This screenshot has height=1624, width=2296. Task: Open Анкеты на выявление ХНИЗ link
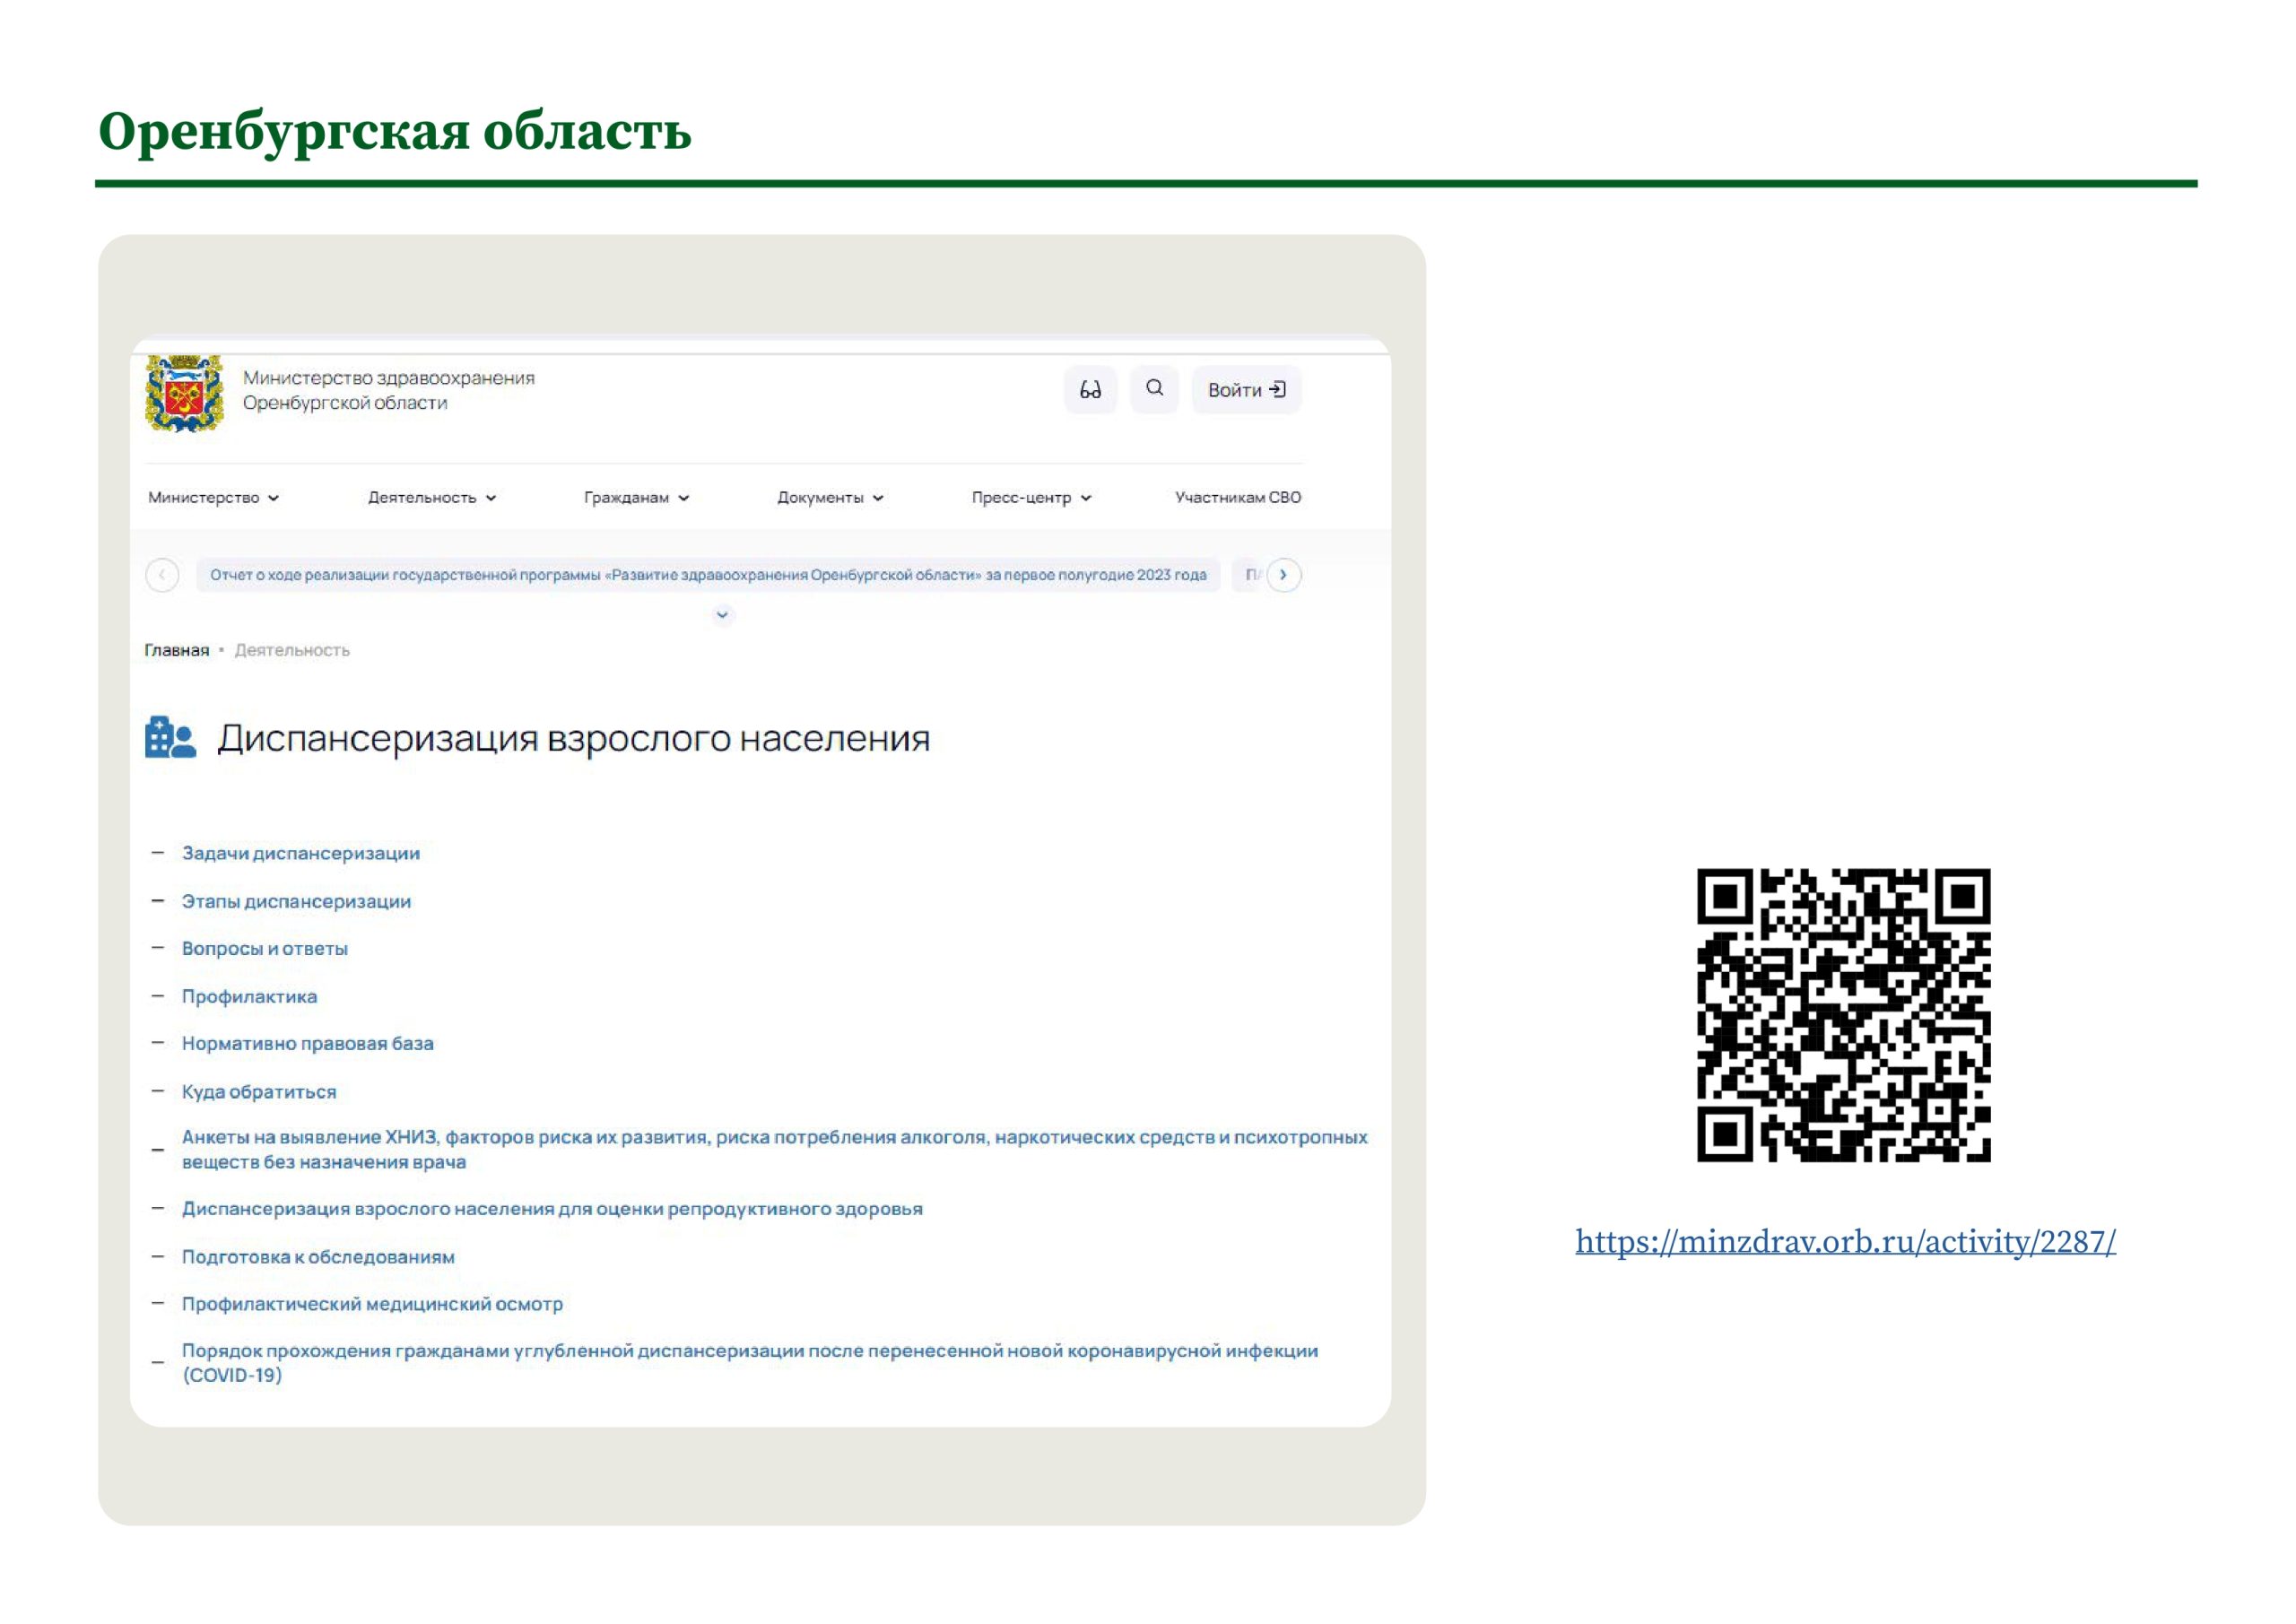775,1150
